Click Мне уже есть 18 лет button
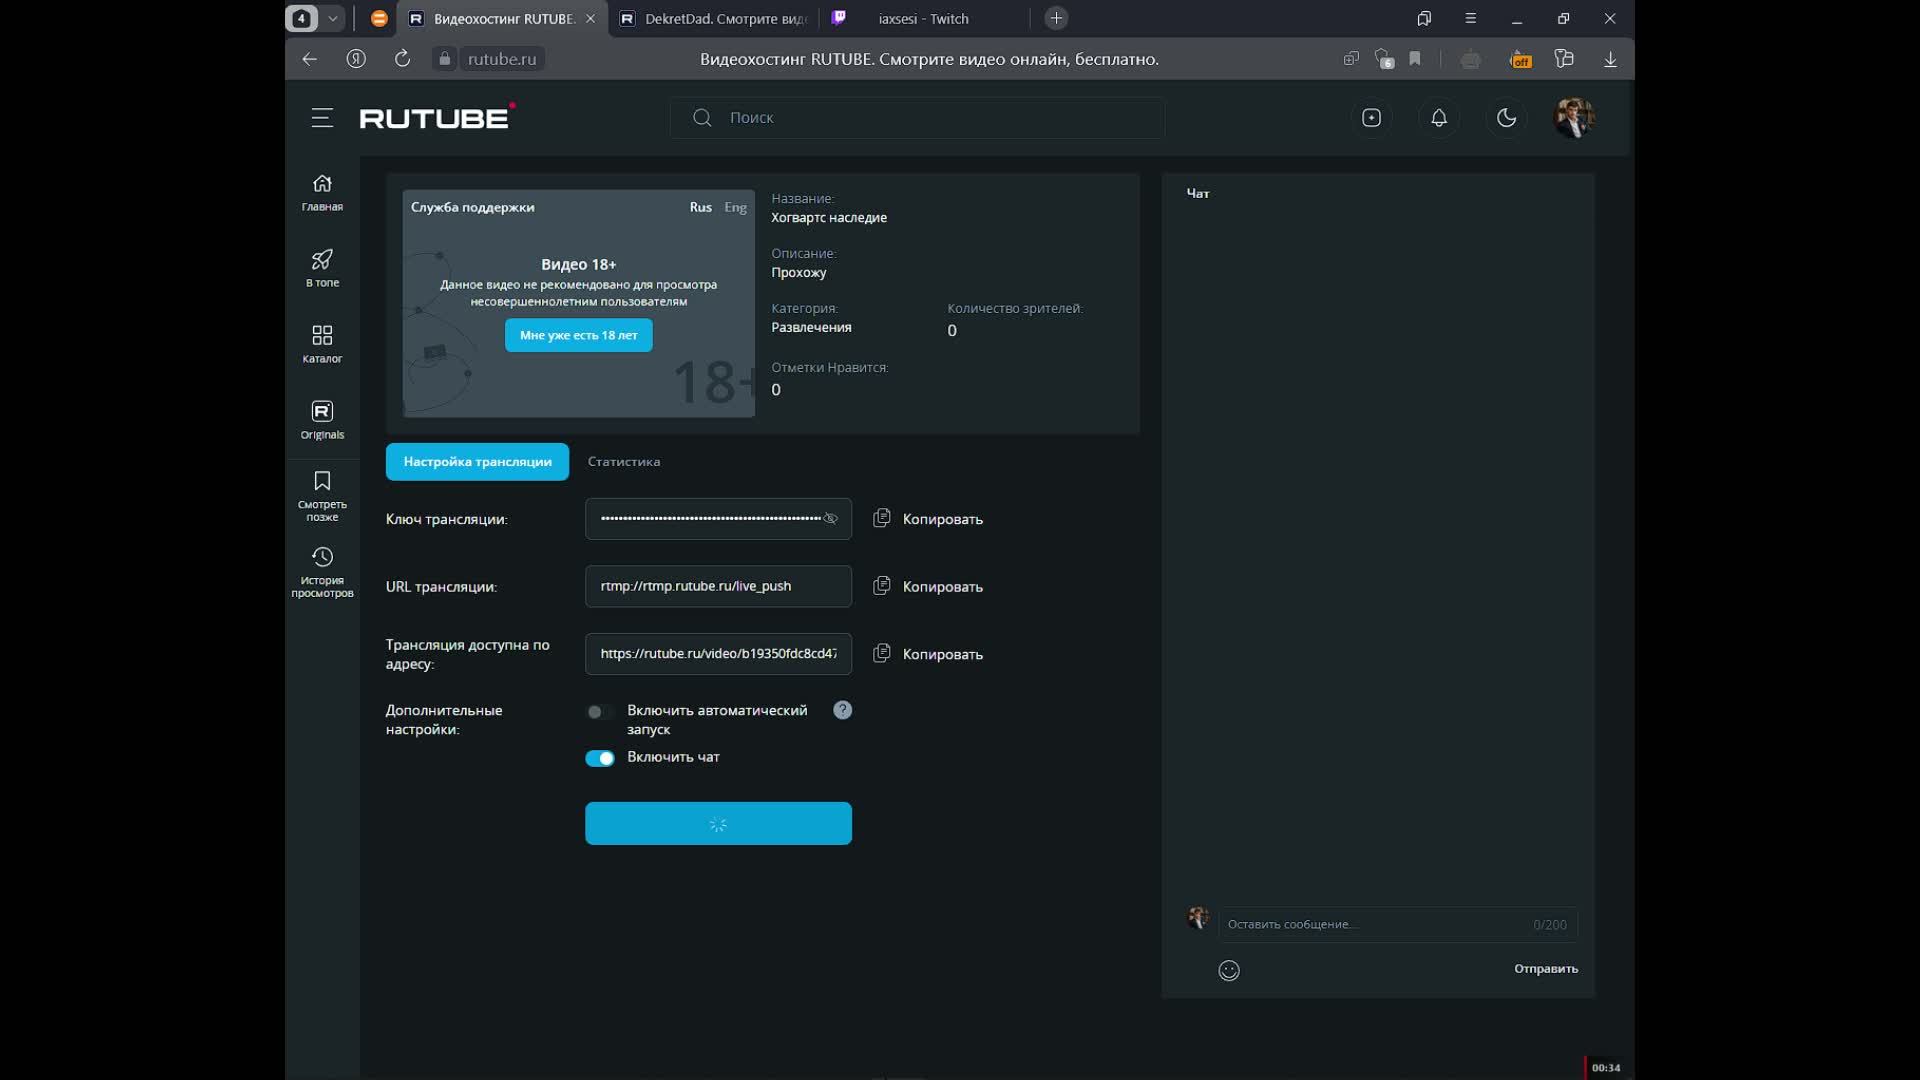Screen dimensions: 1920x1080 (578, 335)
